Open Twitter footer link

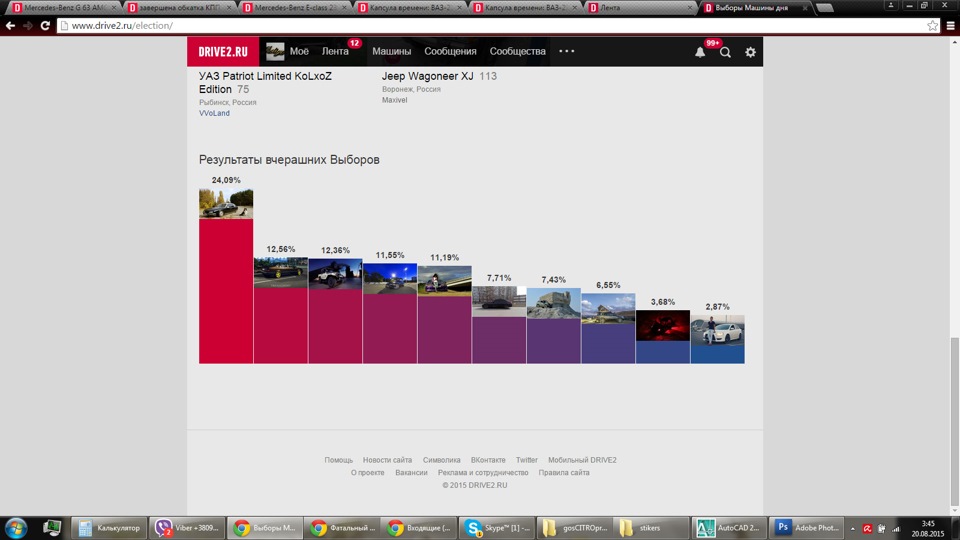point(527,460)
